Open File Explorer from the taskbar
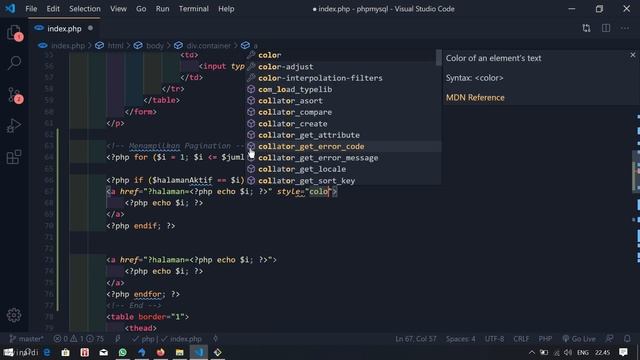Viewport: 640px width, 360px height. 179,352
